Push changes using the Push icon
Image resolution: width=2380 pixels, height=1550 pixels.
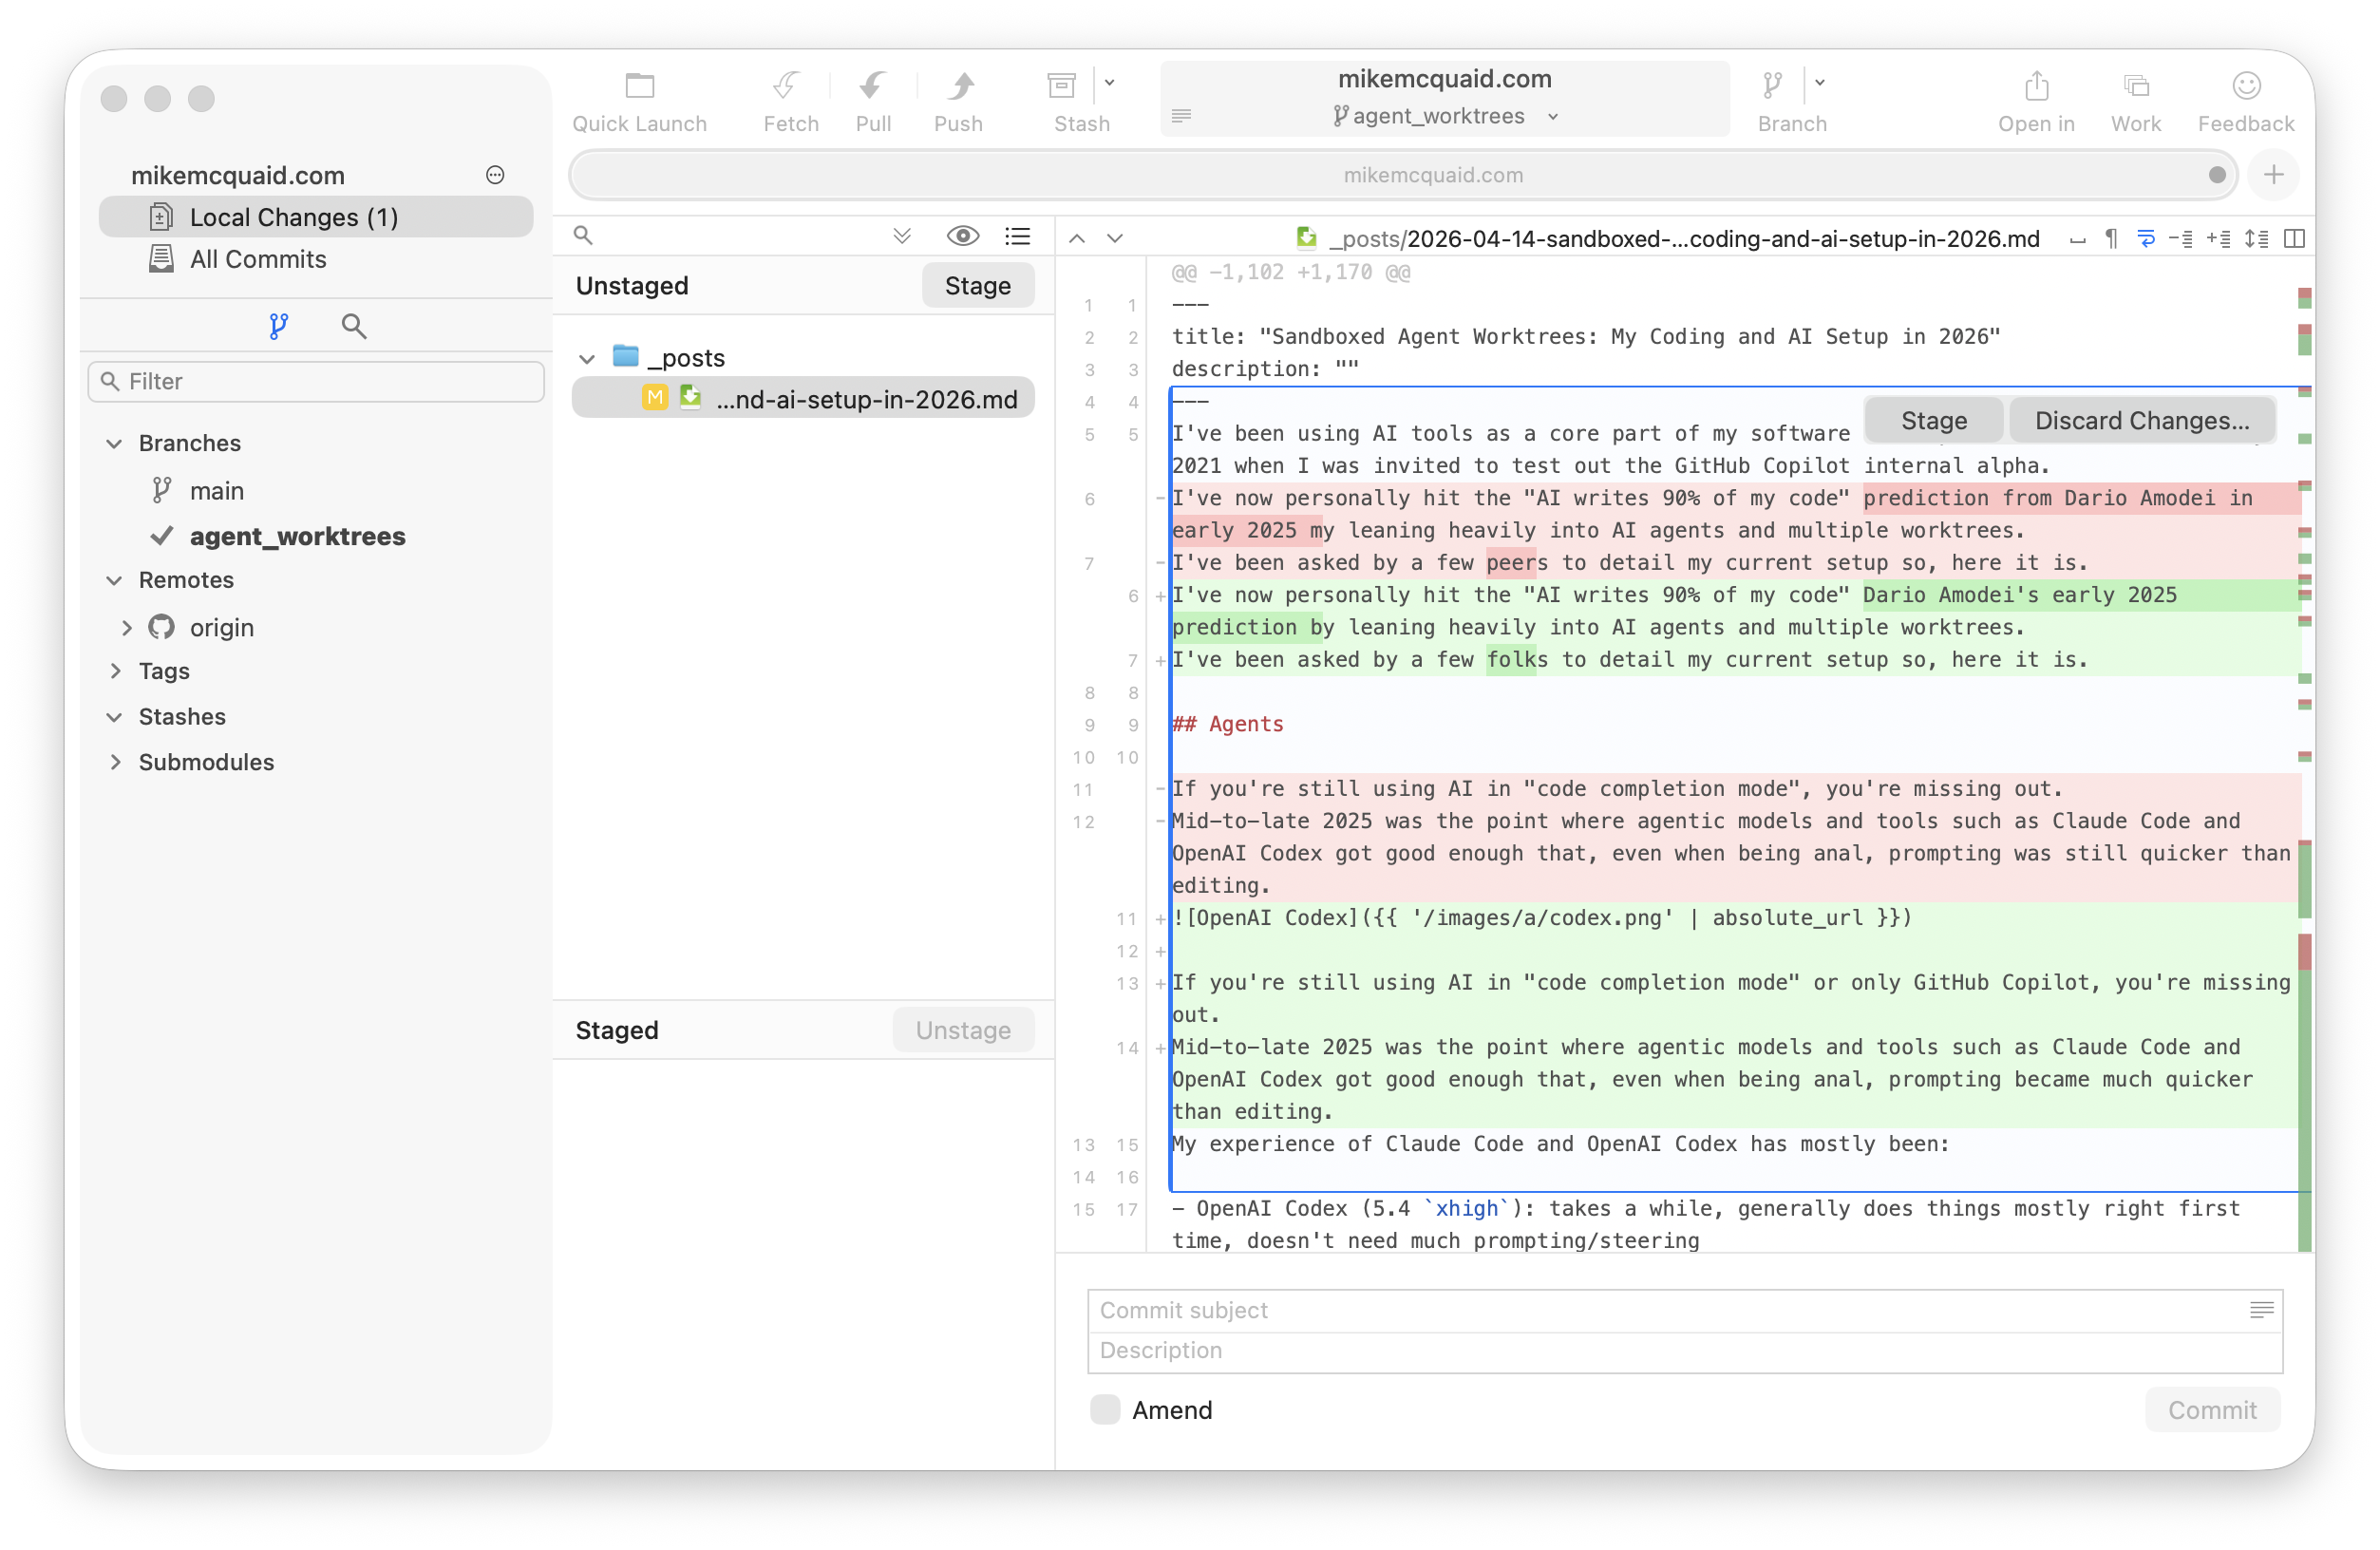pos(958,88)
